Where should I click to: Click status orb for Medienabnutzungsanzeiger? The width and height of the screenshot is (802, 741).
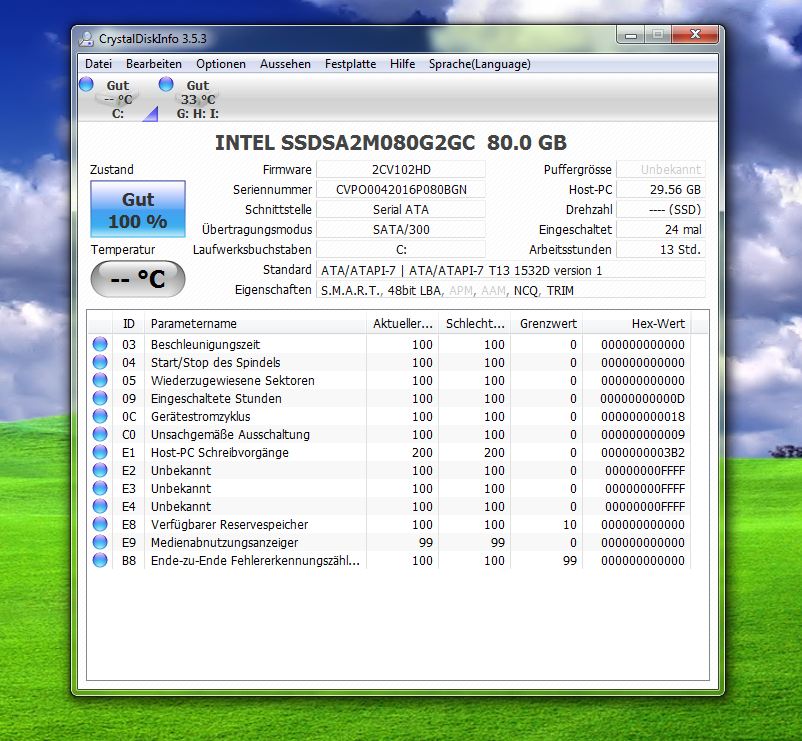tap(100, 542)
